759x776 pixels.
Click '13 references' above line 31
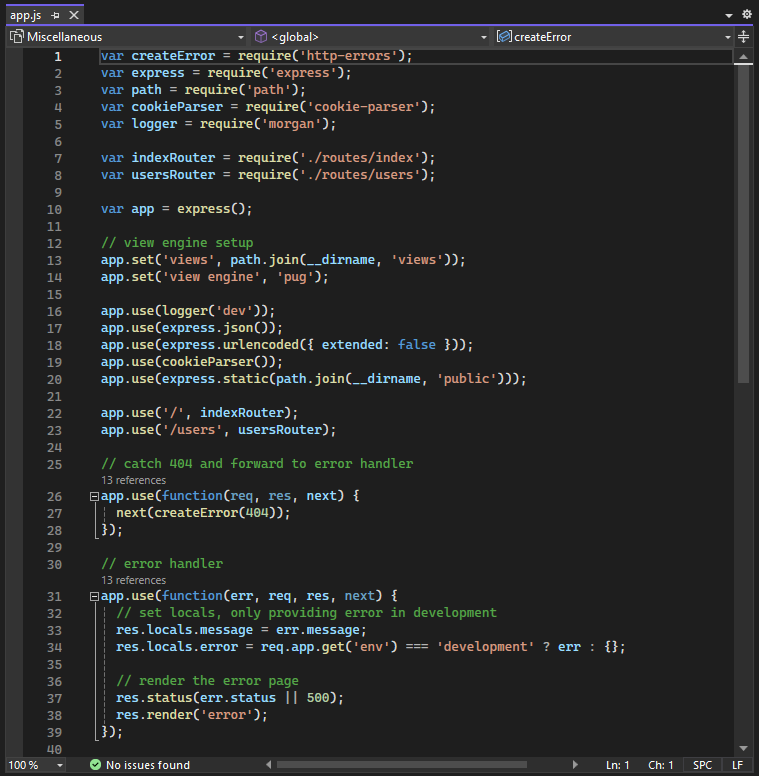pyautogui.click(x=133, y=580)
